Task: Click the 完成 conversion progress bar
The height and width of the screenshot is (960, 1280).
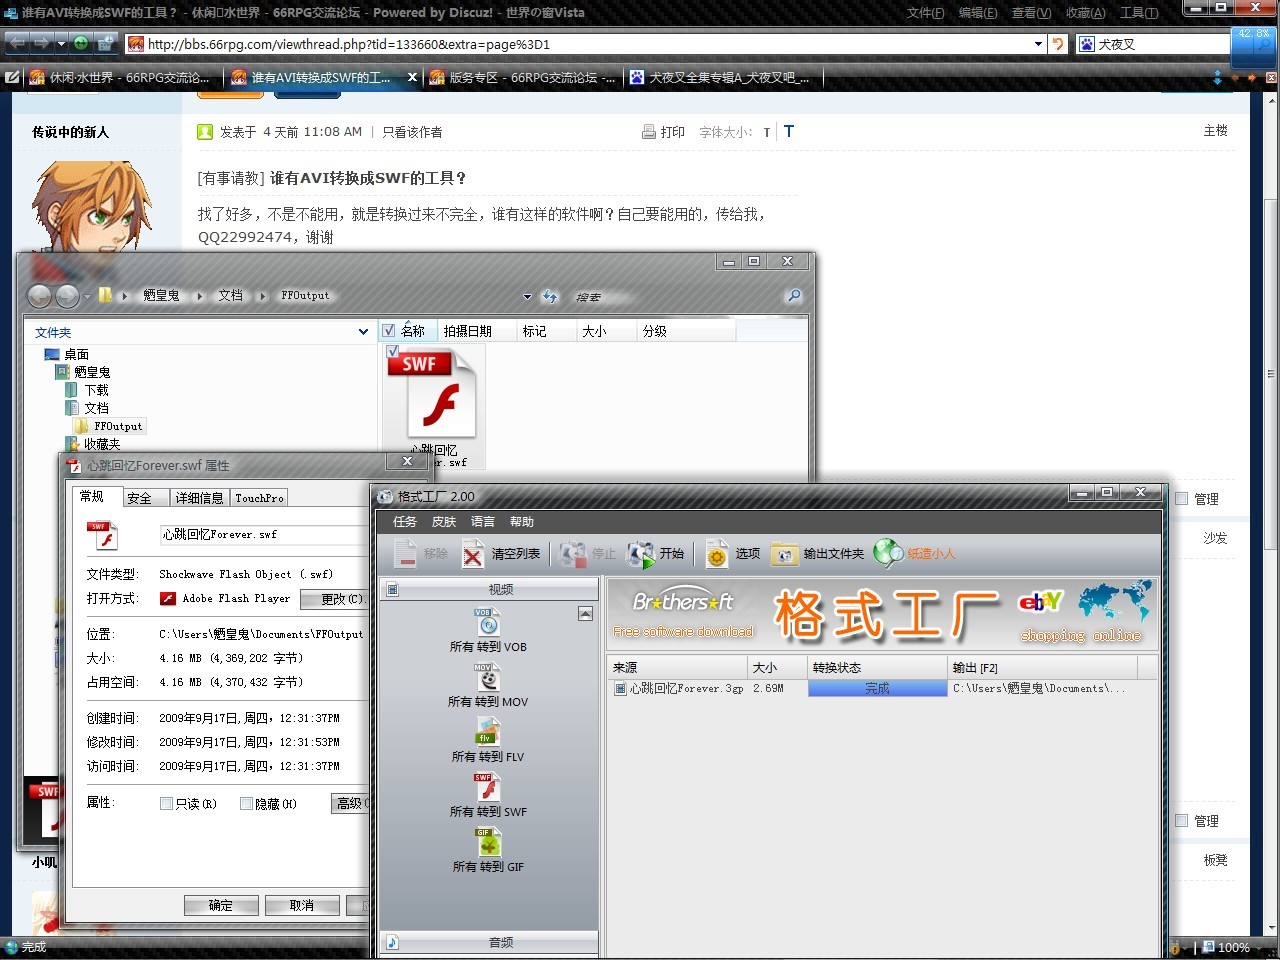Action: [877, 688]
